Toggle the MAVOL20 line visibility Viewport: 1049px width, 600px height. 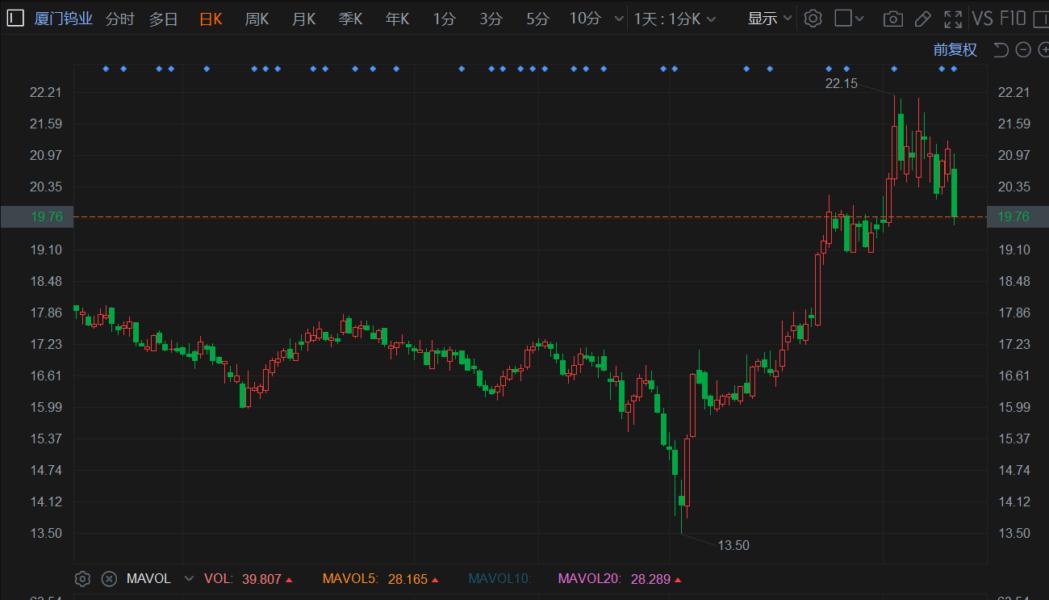[619, 579]
